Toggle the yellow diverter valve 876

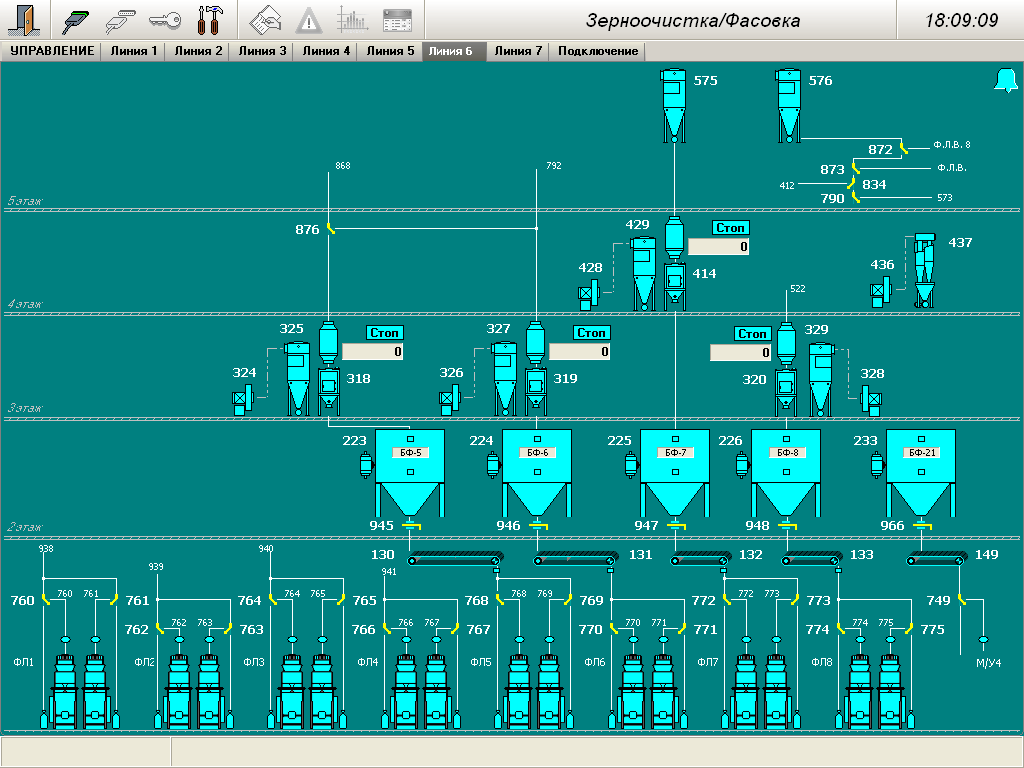coord(331,230)
